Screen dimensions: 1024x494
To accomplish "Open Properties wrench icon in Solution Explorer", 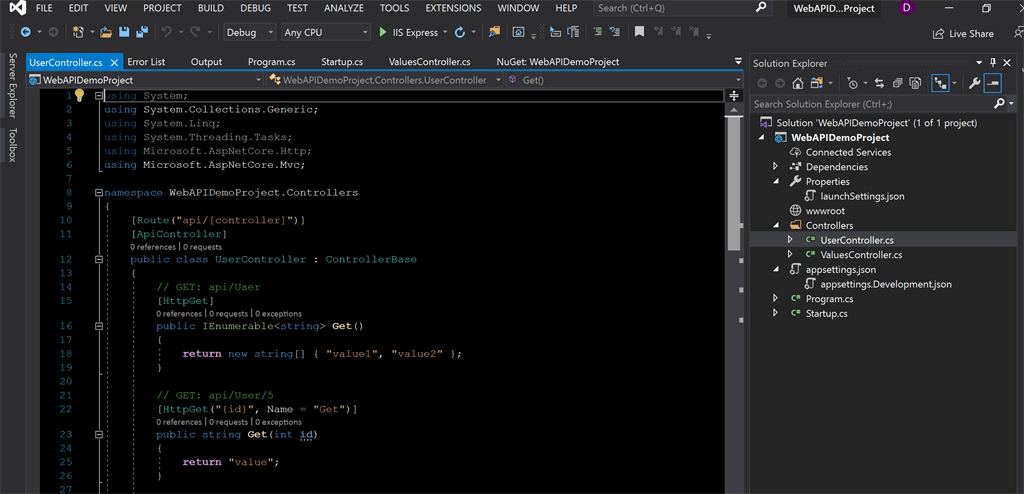I will (x=974, y=83).
